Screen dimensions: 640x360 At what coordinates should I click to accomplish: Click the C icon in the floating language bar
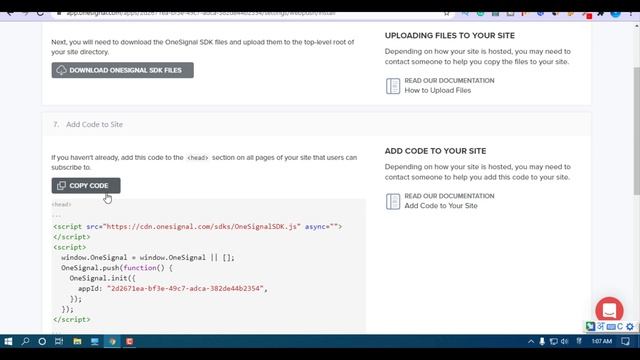tap(620, 327)
